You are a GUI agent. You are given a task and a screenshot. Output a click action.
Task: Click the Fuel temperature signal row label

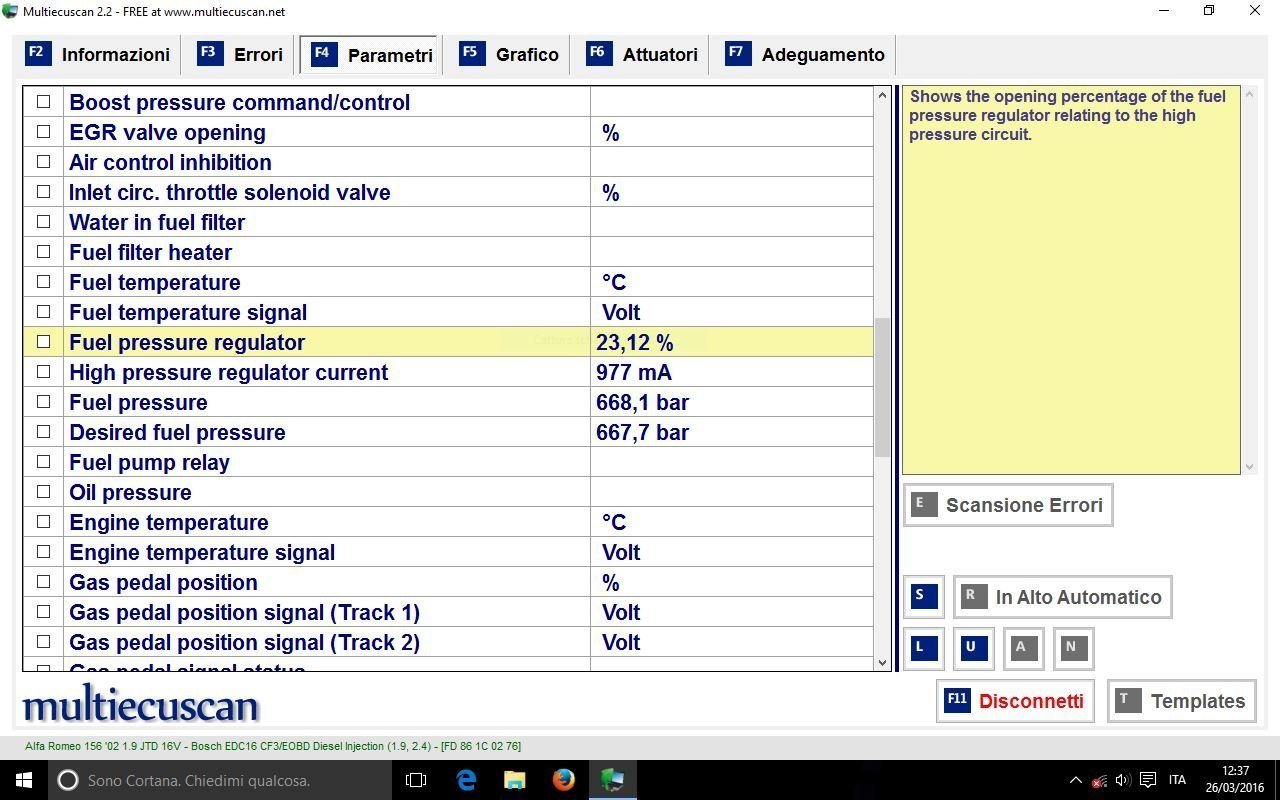point(188,312)
